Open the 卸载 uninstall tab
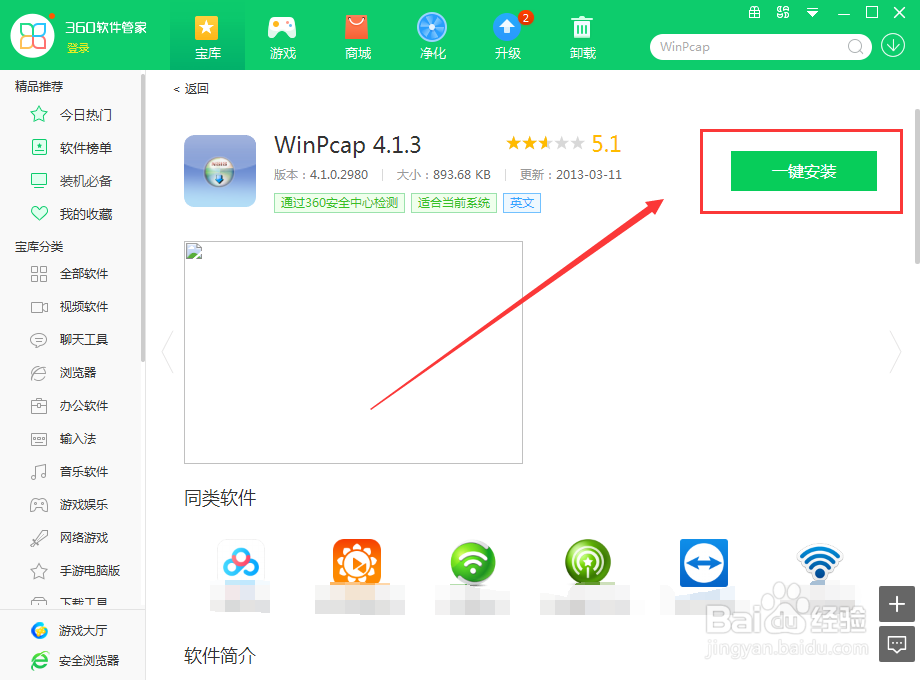The width and height of the screenshot is (920, 680). pyautogui.click(x=583, y=38)
